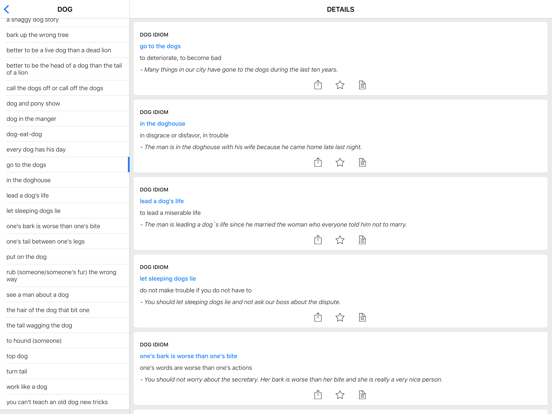Open notes icon for 'go to the dogs'
The width and height of the screenshot is (552, 414).
pos(362,85)
